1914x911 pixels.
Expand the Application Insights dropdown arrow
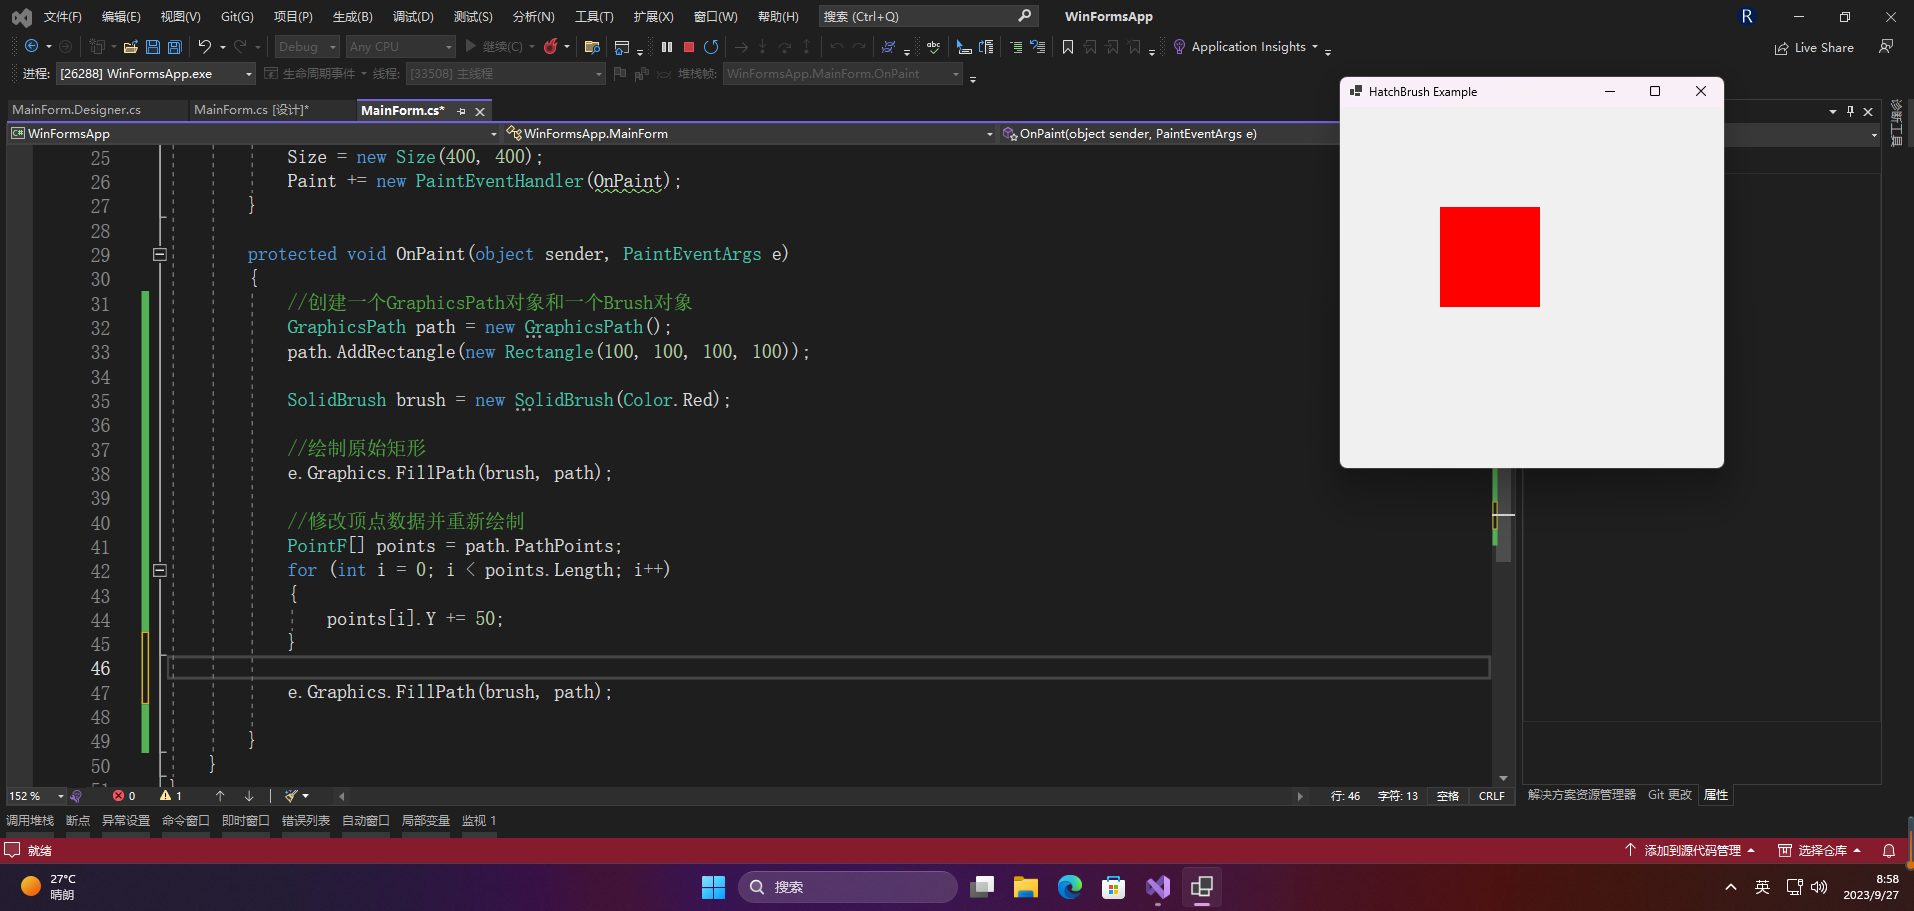tap(1315, 47)
